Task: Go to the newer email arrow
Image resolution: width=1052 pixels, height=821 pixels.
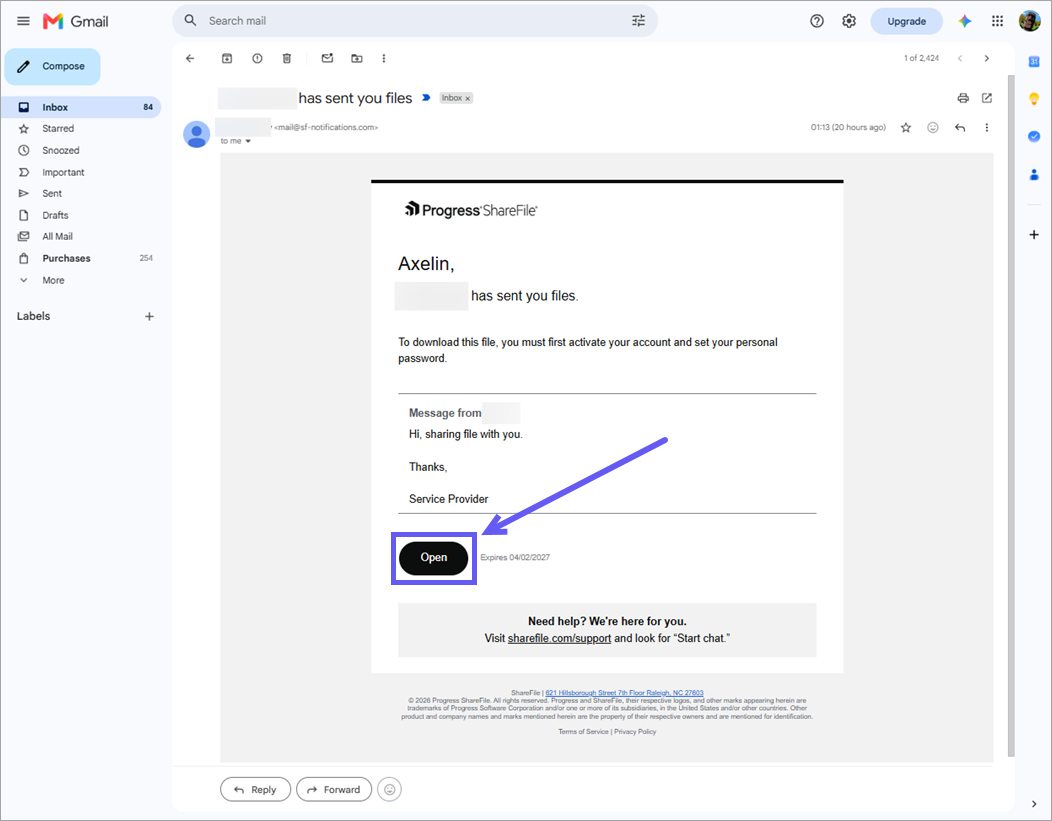Action: point(960,58)
